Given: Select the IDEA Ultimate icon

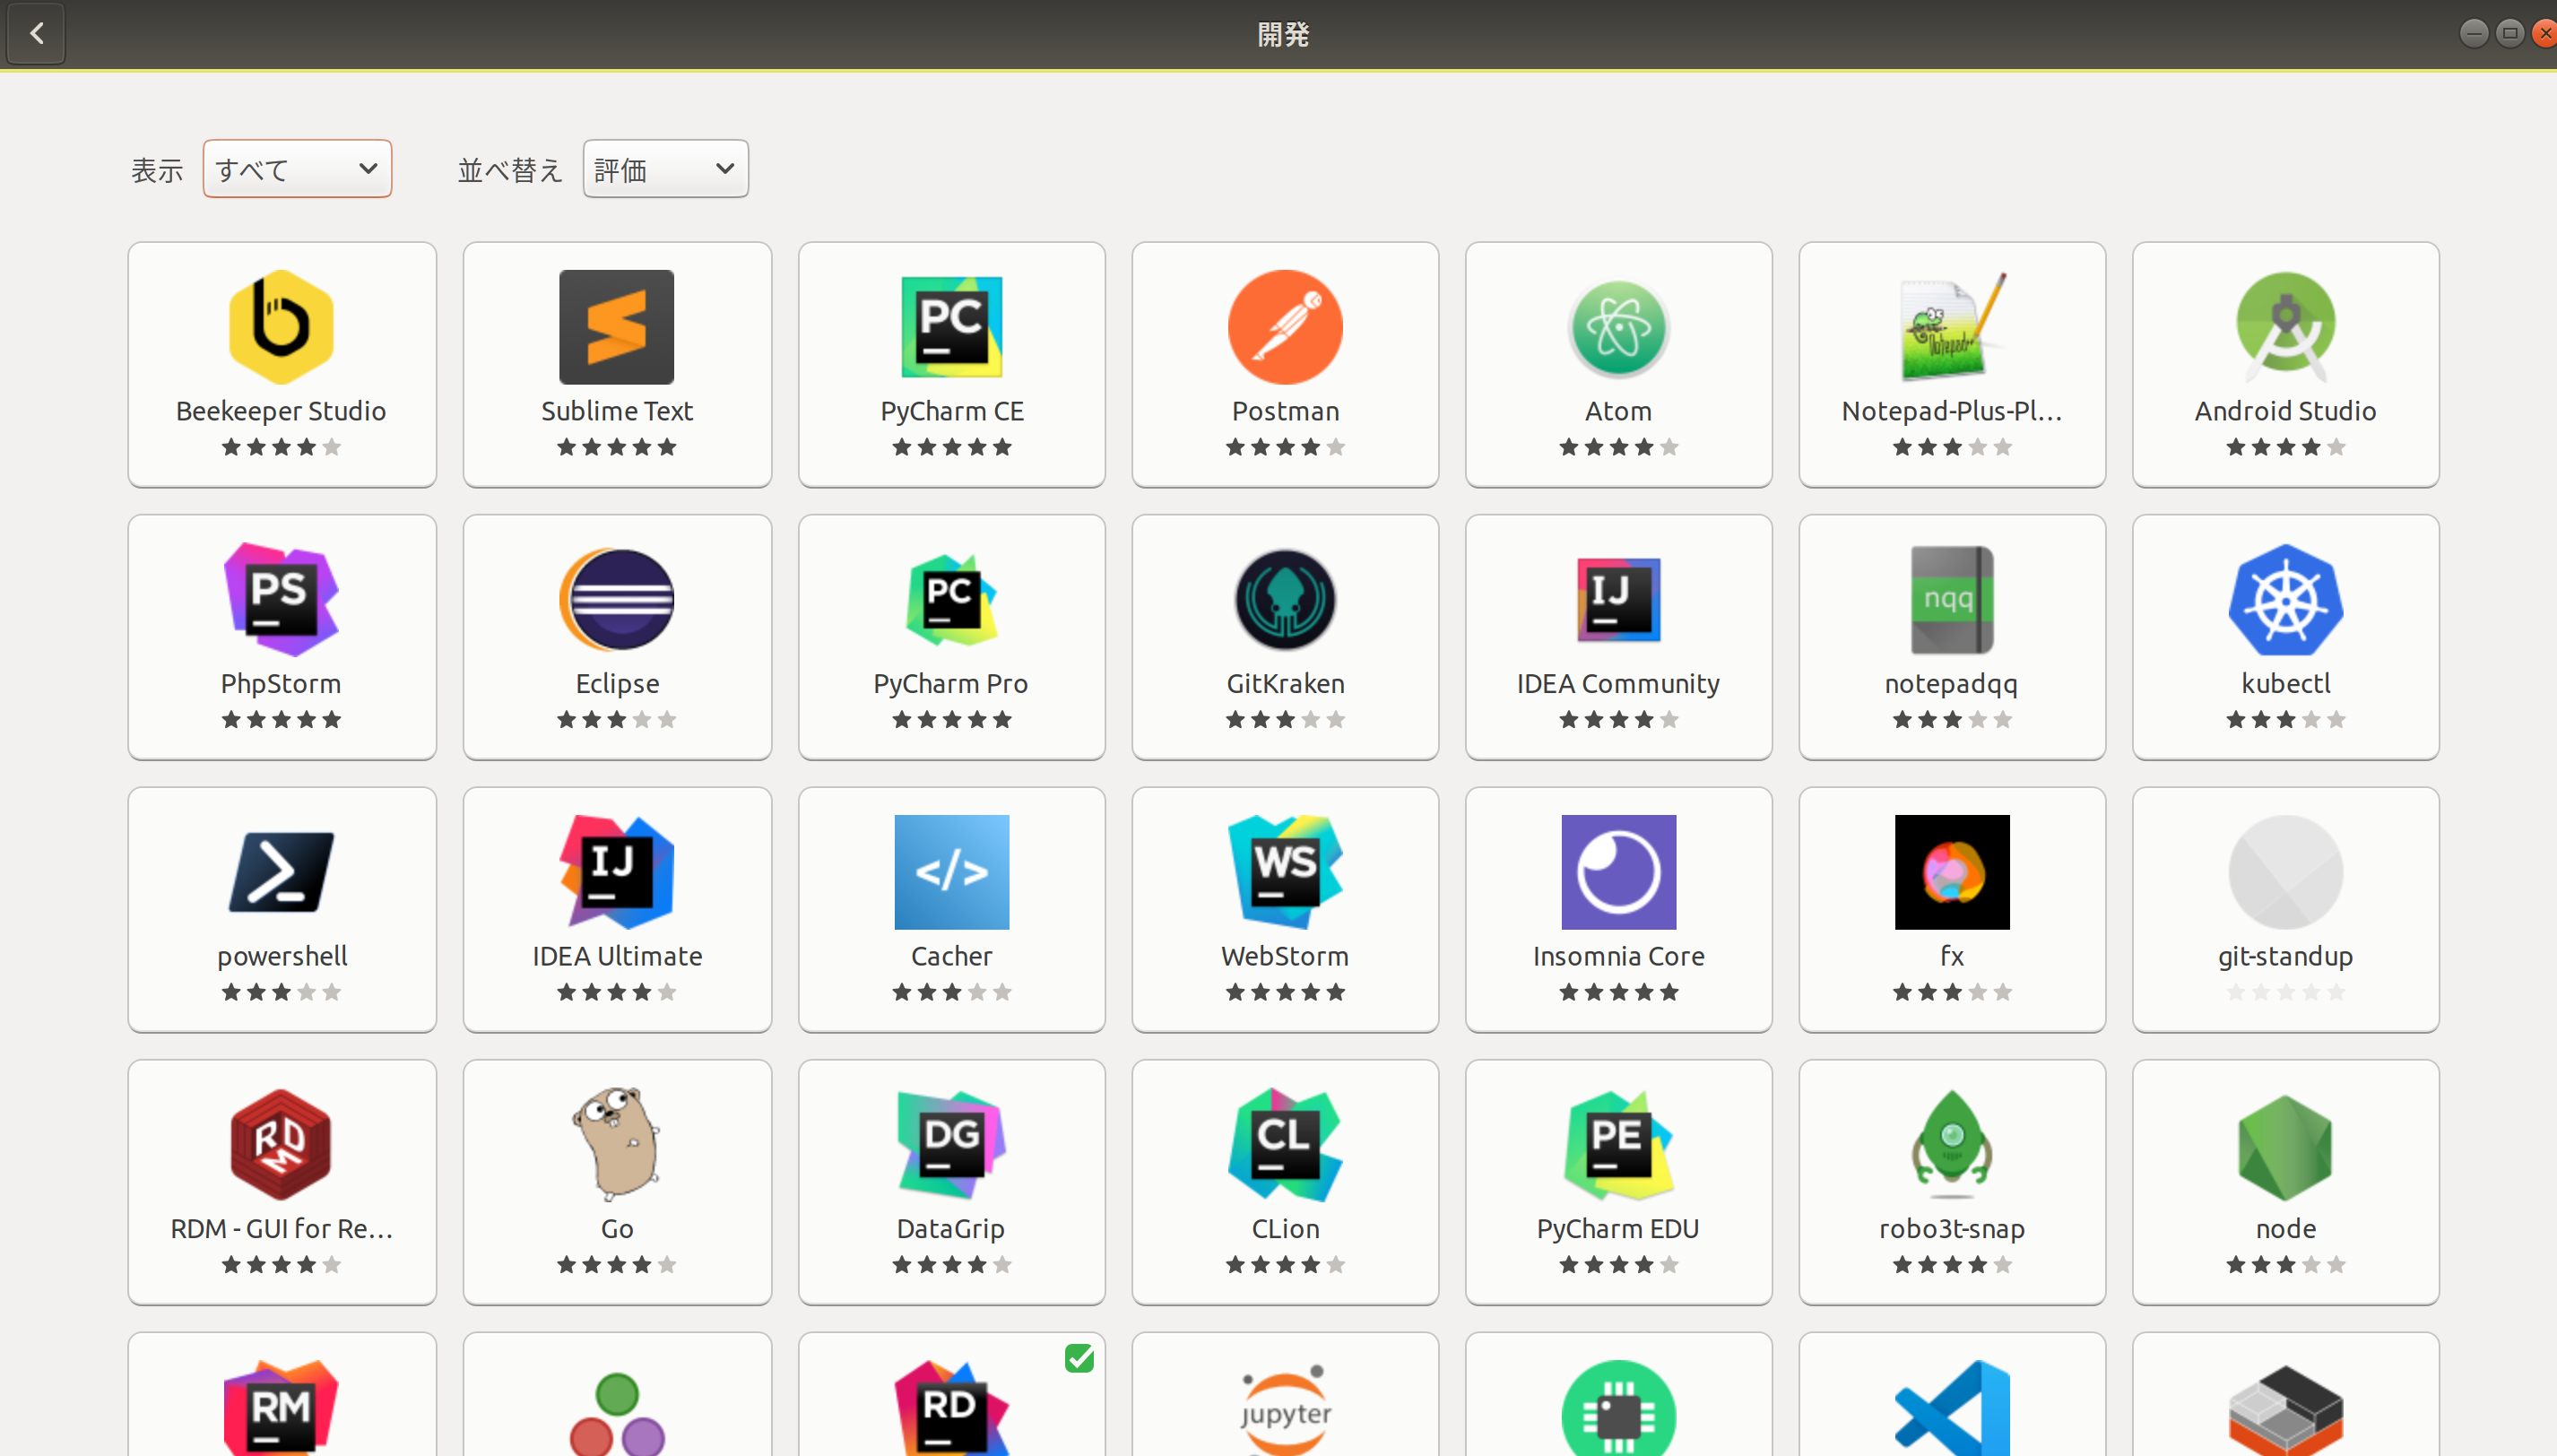Looking at the screenshot, I should point(616,872).
